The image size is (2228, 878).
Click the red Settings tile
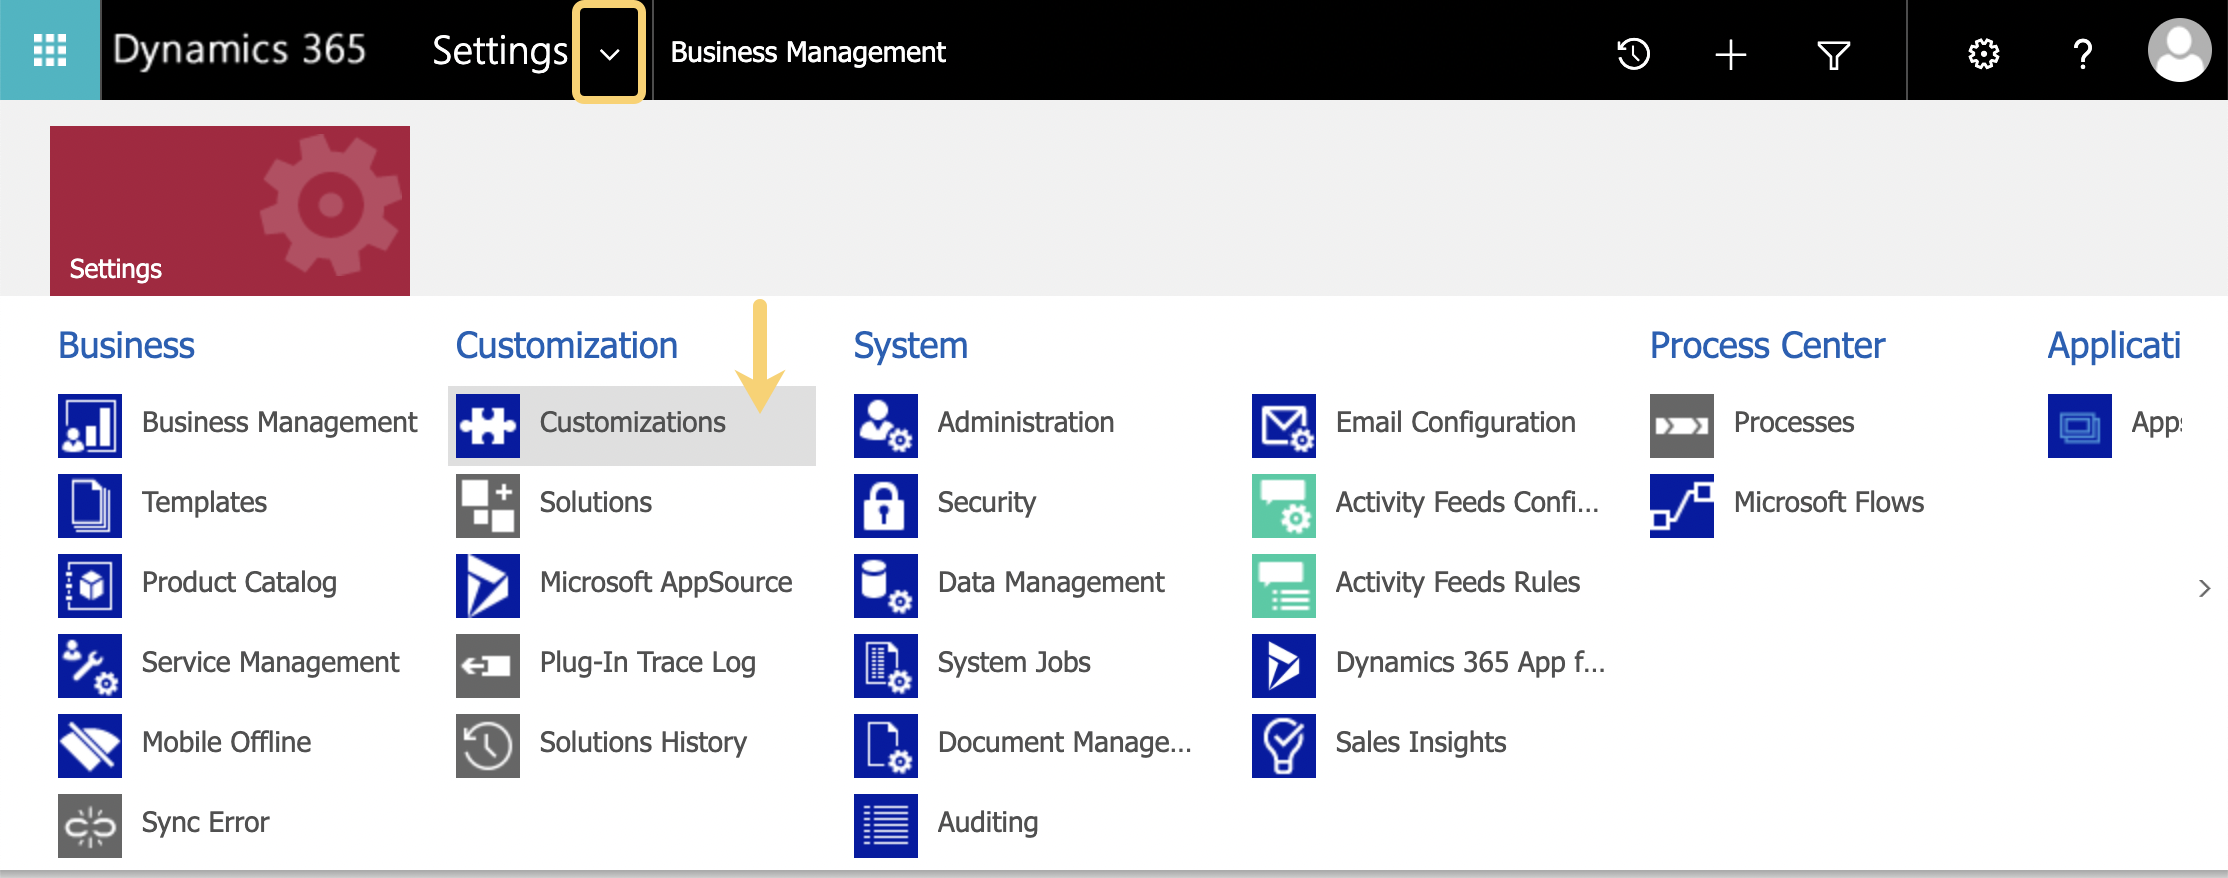[x=230, y=211]
